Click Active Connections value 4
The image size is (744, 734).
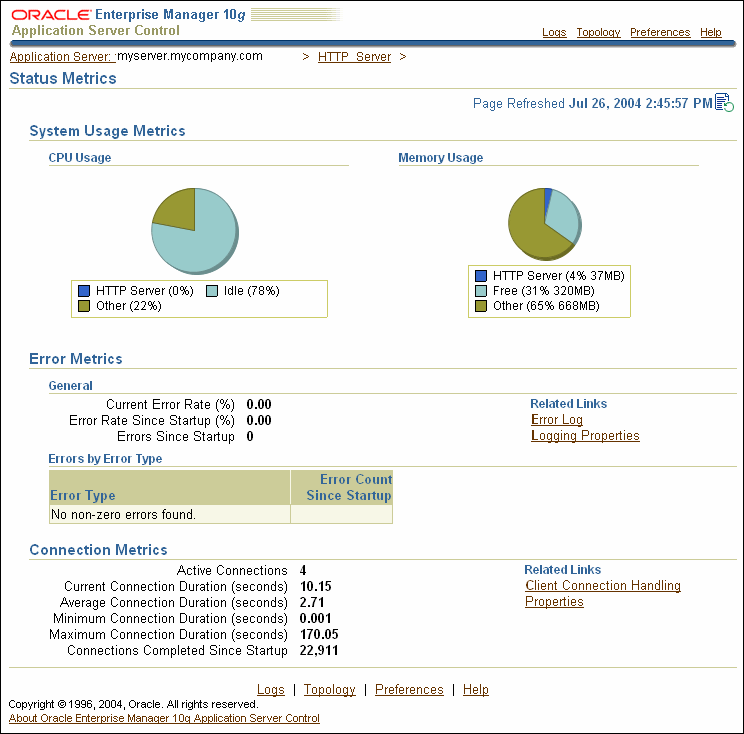coord(303,570)
